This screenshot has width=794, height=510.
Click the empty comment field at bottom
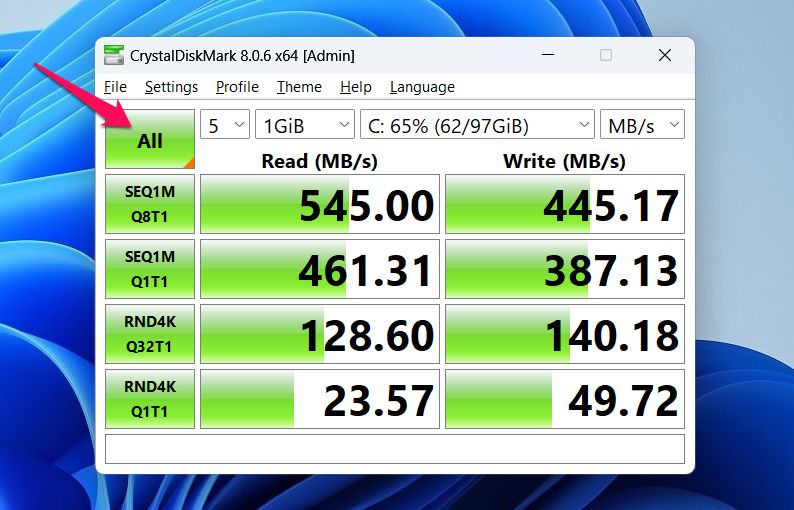395,449
